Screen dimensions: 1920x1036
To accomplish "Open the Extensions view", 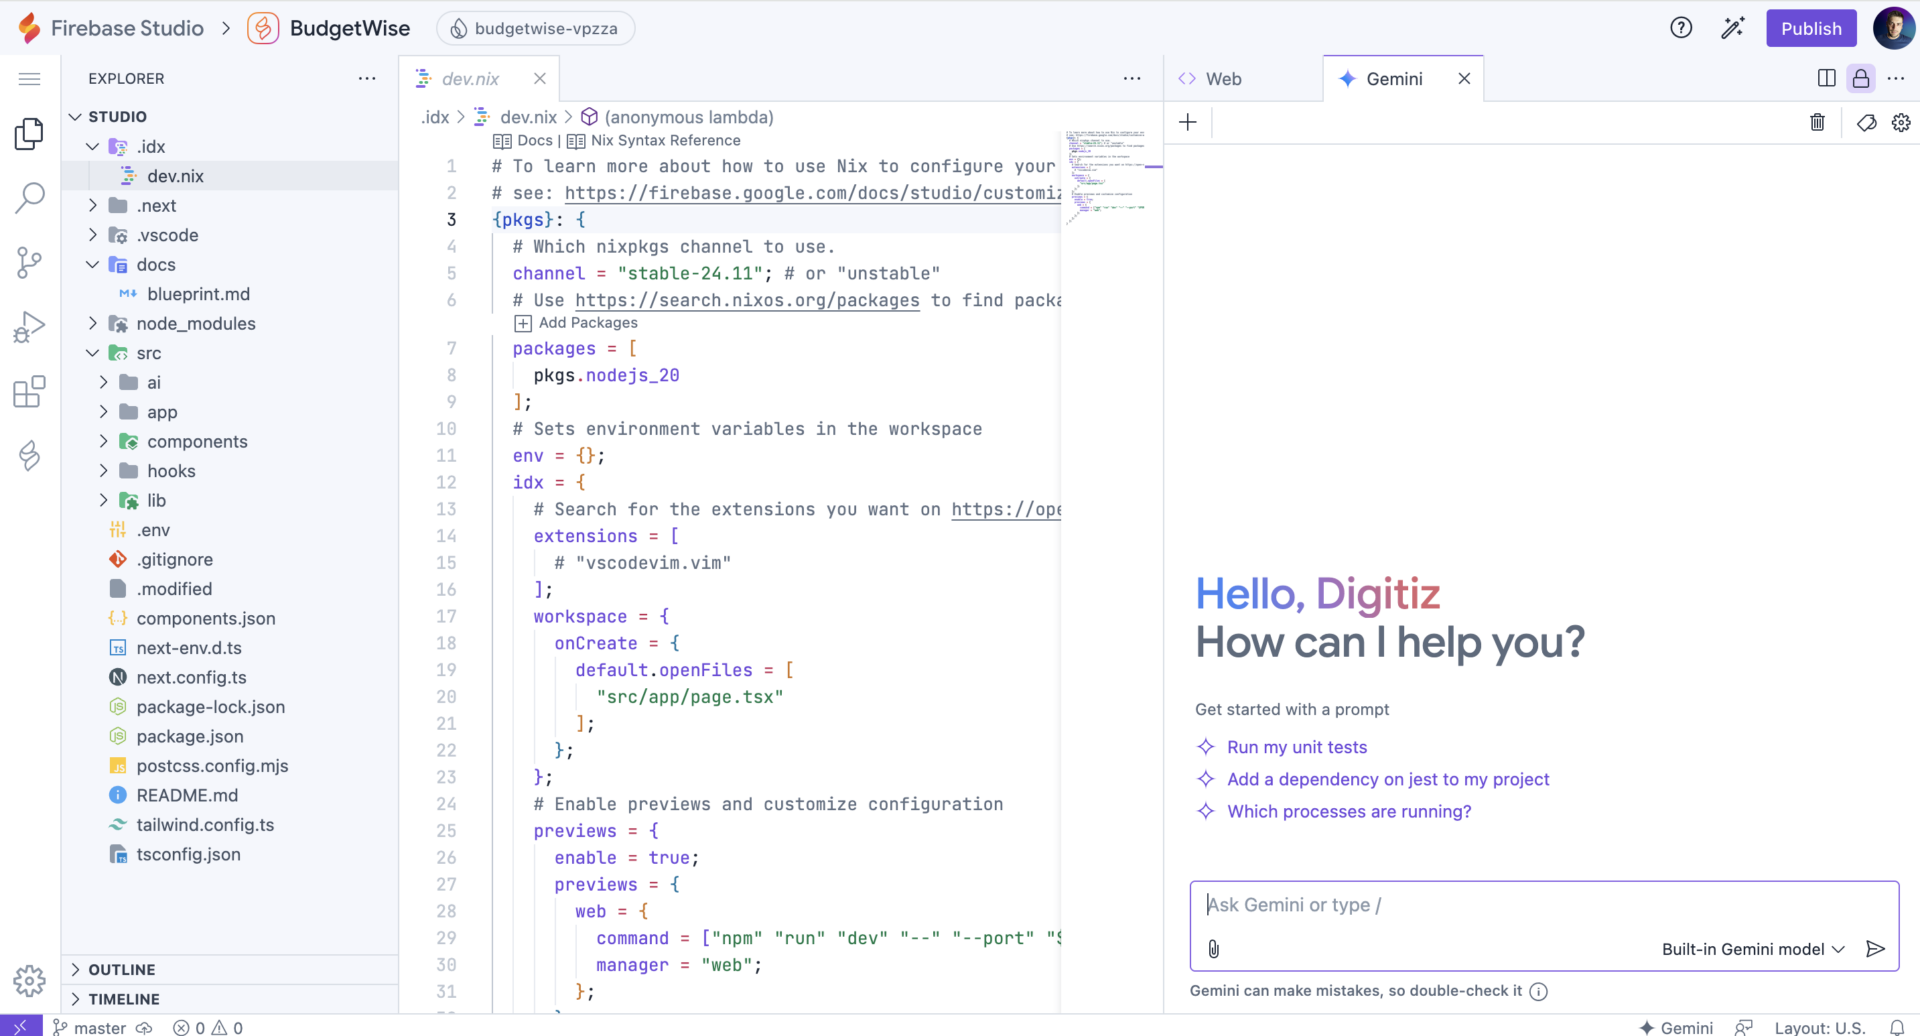I will (x=29, y=391).
